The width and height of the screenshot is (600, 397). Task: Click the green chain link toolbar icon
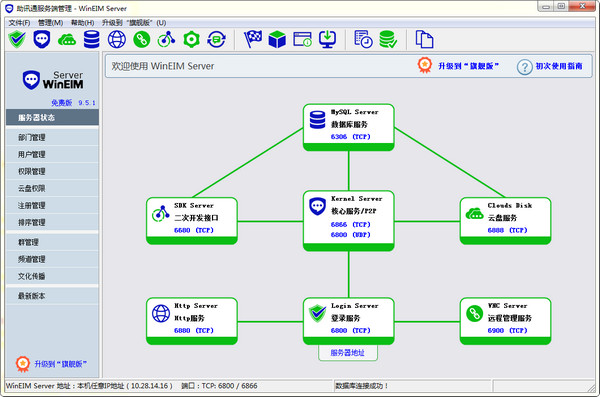[142, 39]
